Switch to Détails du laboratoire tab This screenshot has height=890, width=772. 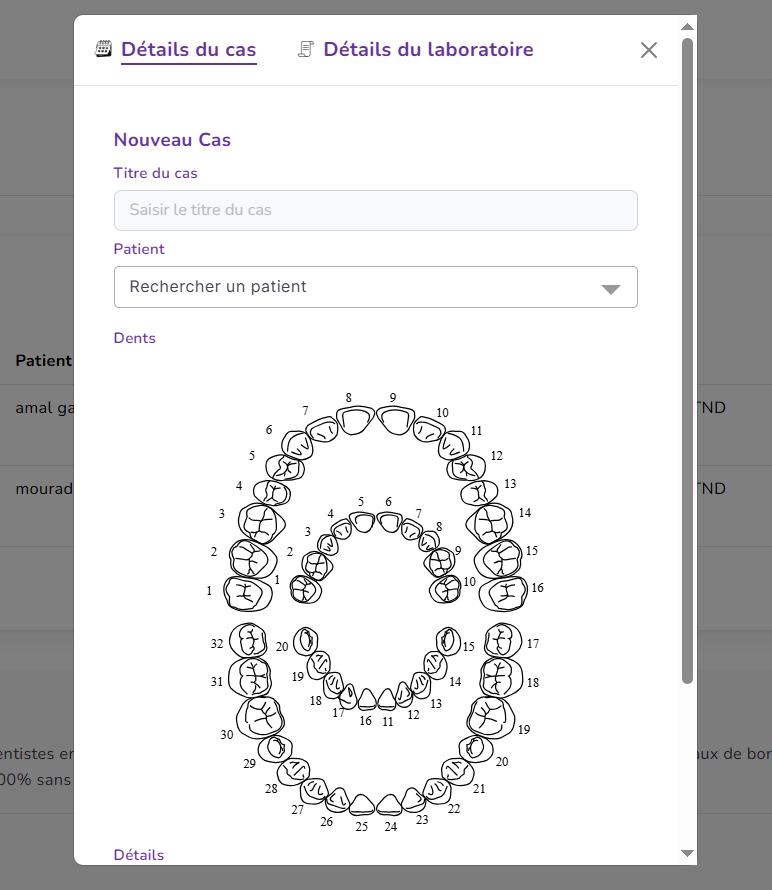pos(428,49)
